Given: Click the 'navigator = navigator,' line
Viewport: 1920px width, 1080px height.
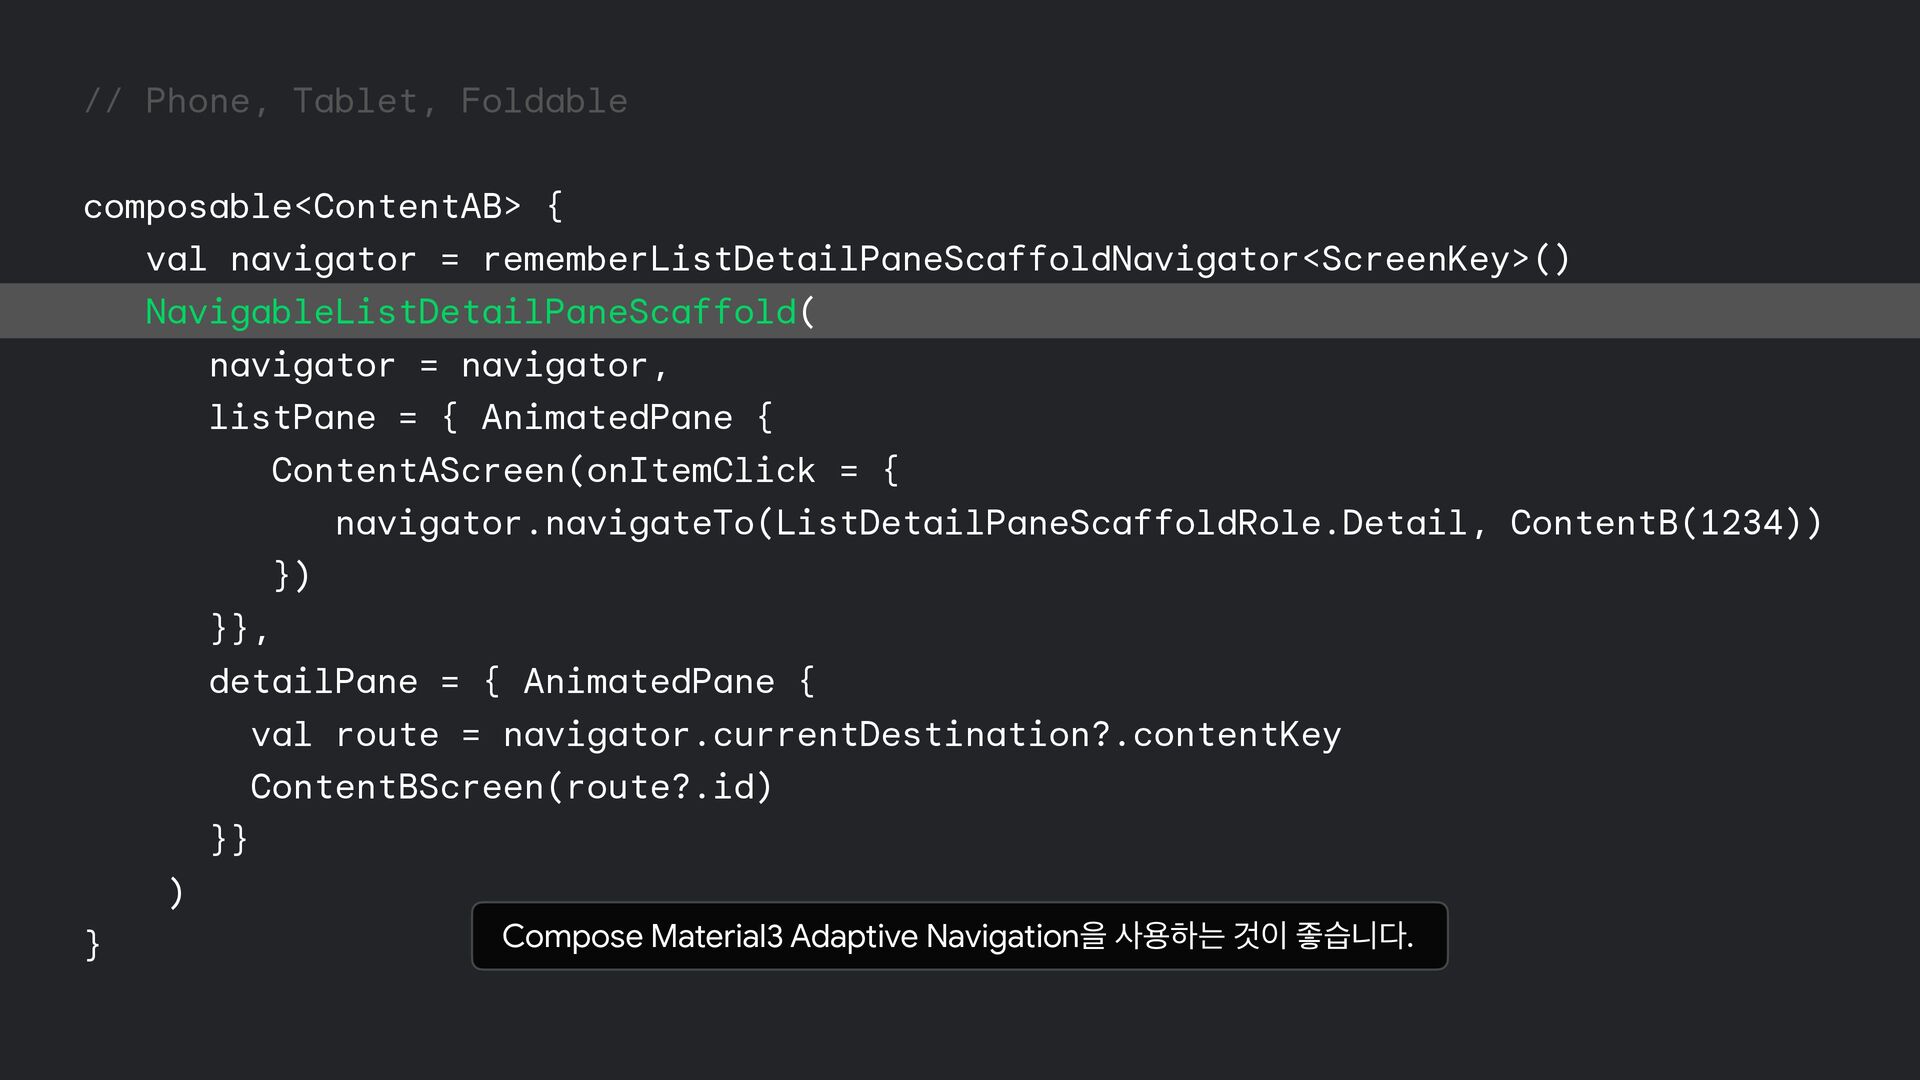Looking at the screenshot, I should tap(438, 365).
